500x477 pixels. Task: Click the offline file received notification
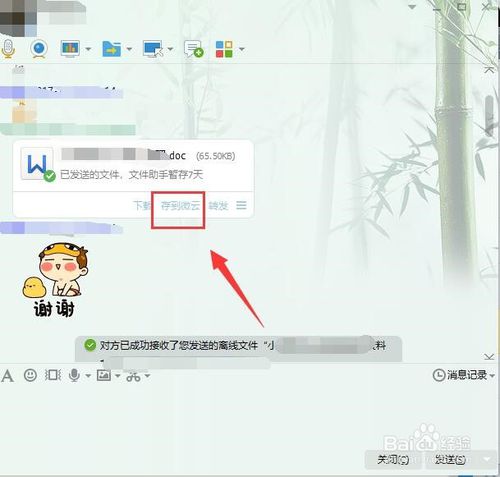click(x=238, y=349)
